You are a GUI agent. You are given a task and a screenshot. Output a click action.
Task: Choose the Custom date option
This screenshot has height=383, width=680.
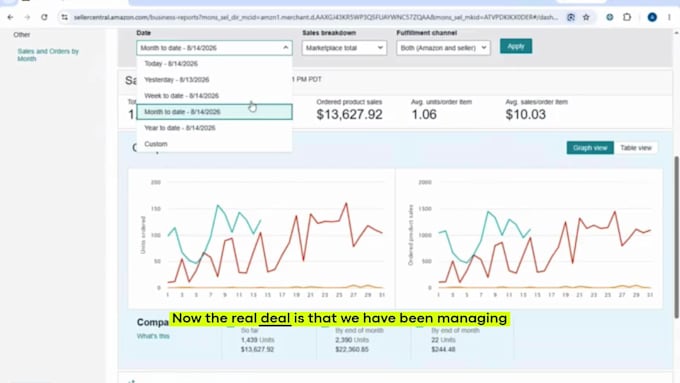tap(214, 144)
